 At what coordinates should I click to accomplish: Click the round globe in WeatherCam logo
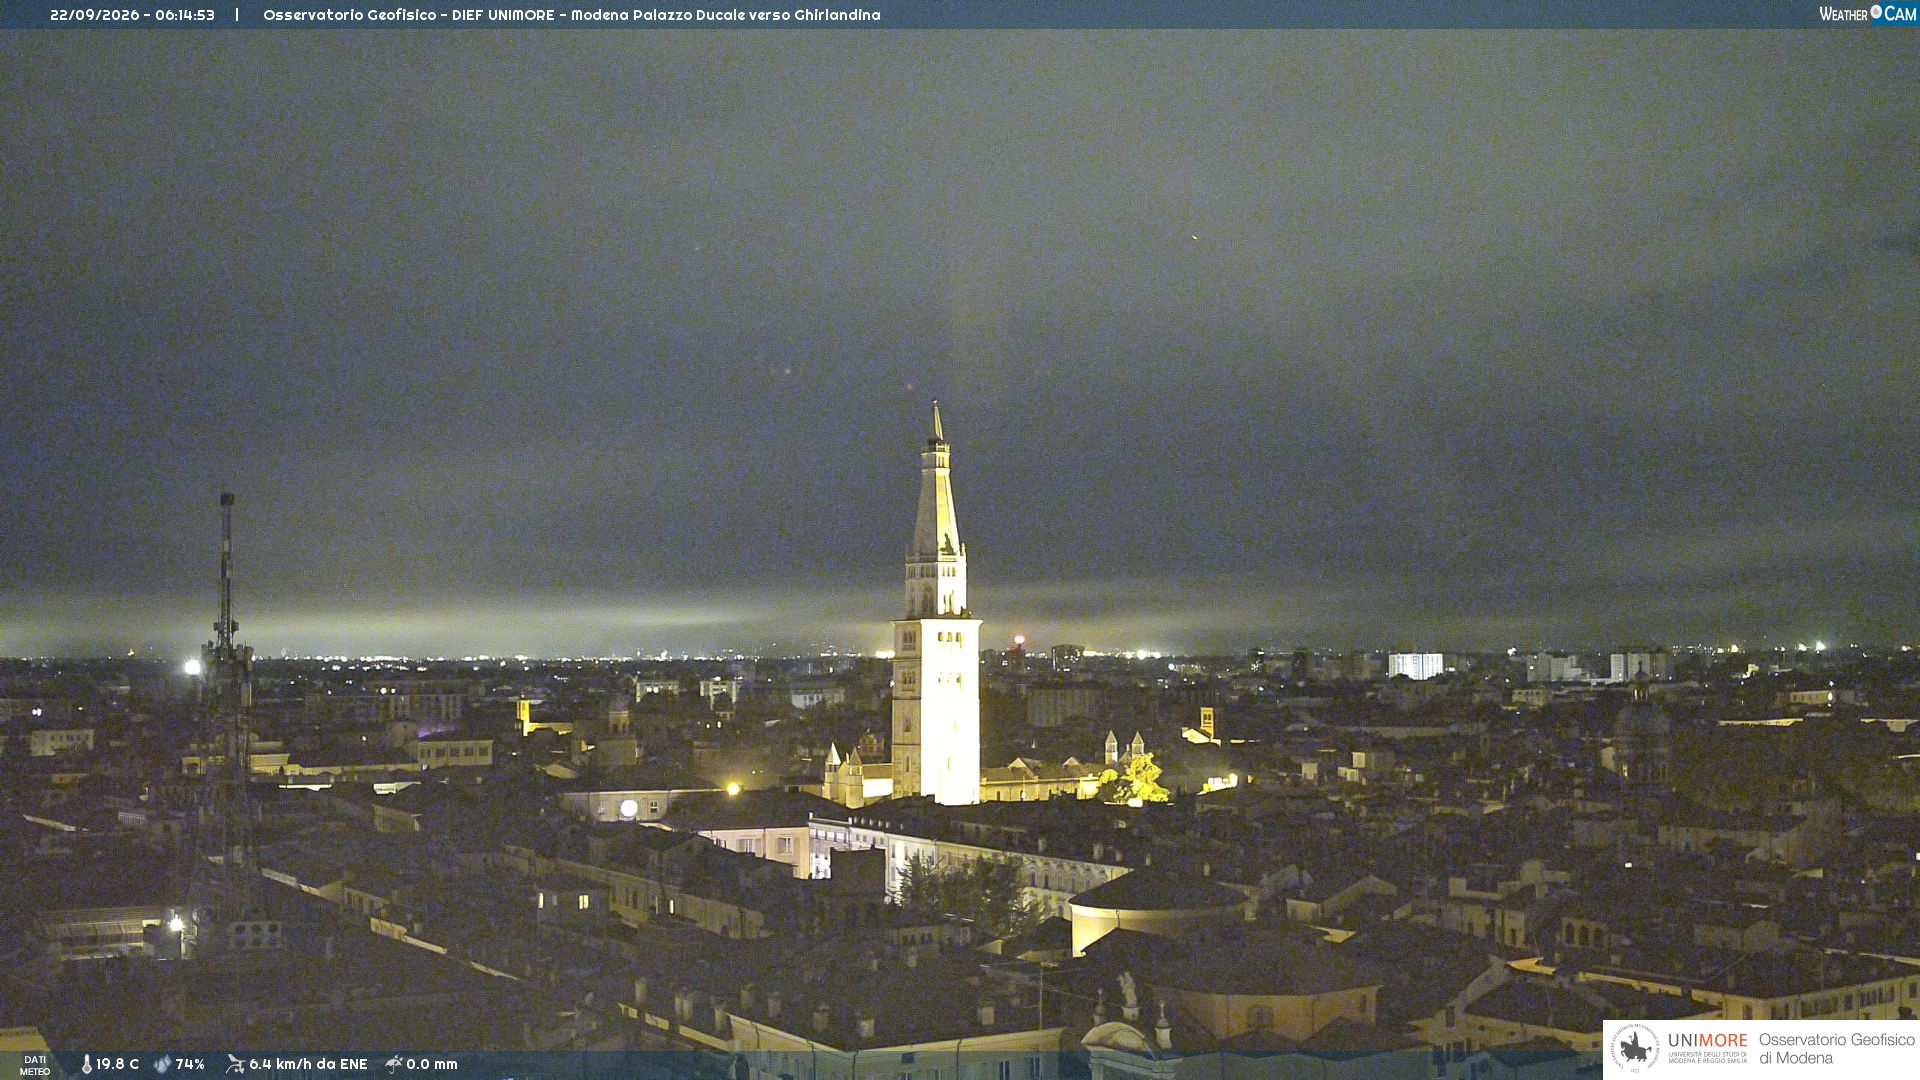1876,12
